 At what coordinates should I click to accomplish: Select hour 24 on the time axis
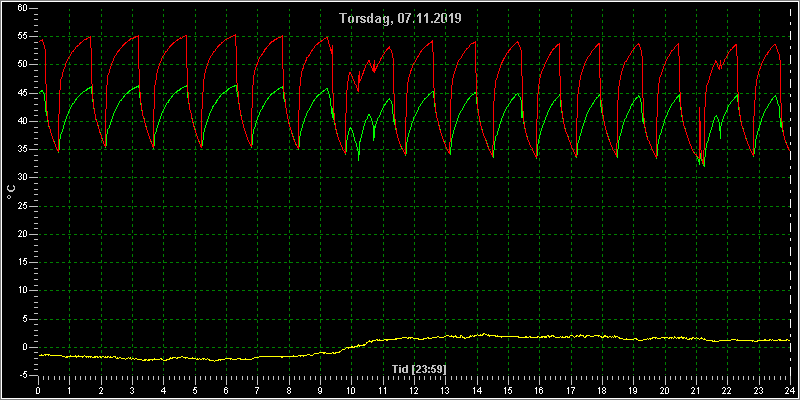[790, 390]
